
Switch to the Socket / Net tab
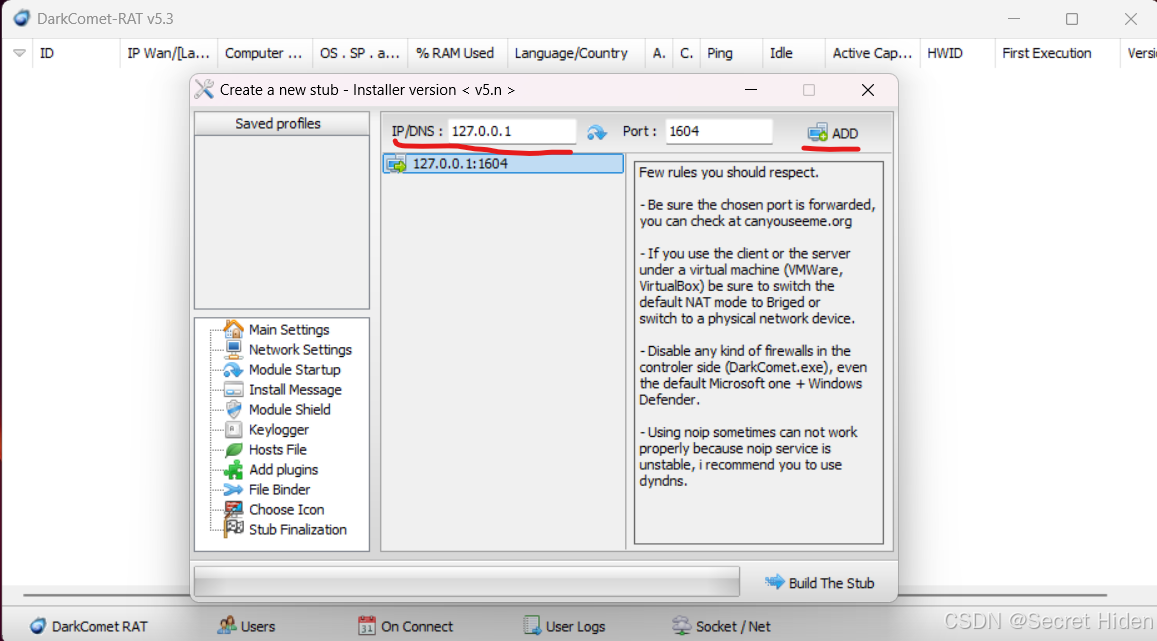pyautogui.click(x=722, y=626)
